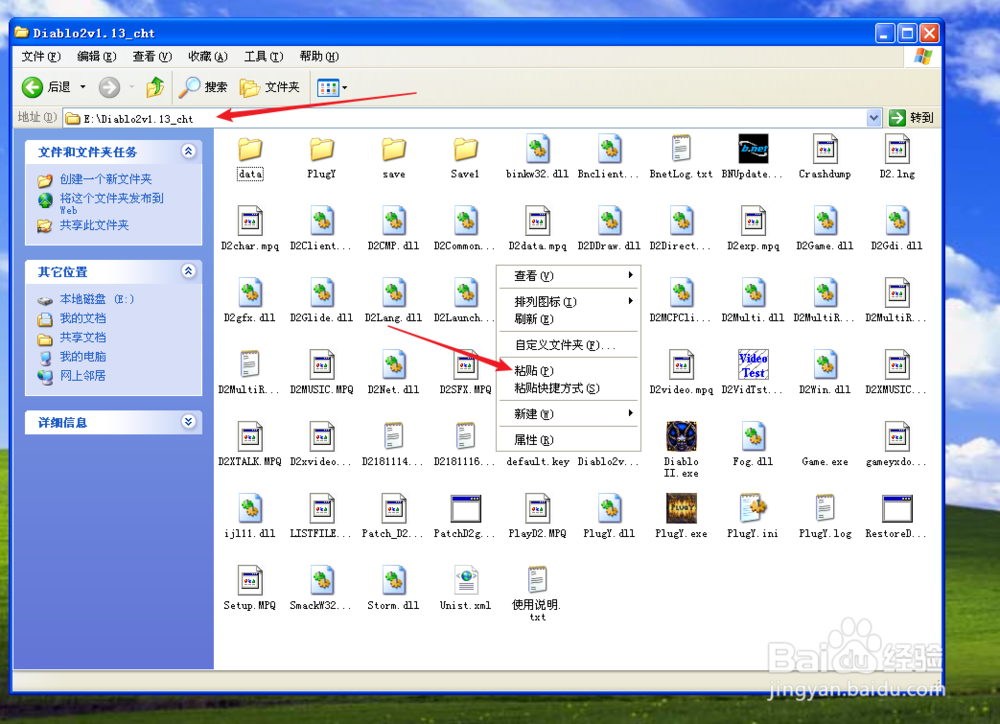Viewport: 1000px width, 724px height.
Task: Expand the address bar dropdown
Action: tap(874, 118)
